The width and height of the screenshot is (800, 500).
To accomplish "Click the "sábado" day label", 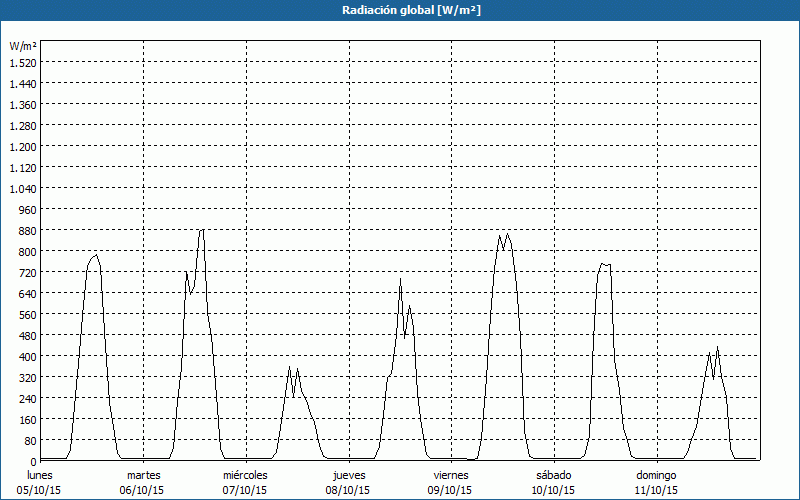I will [x=553, y=475].
